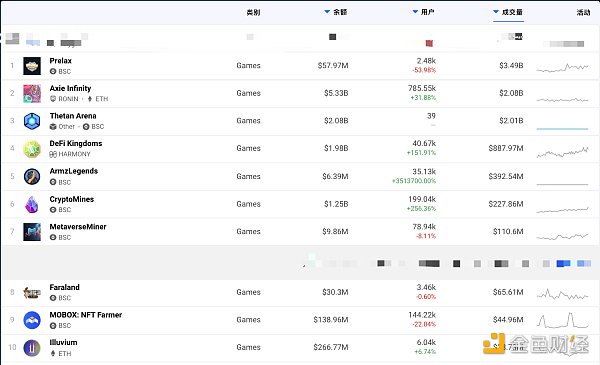This screenshot has height=365, width=600.
Task: Sort by the 用户 users column arrow
Action: (x=415, y=12)
